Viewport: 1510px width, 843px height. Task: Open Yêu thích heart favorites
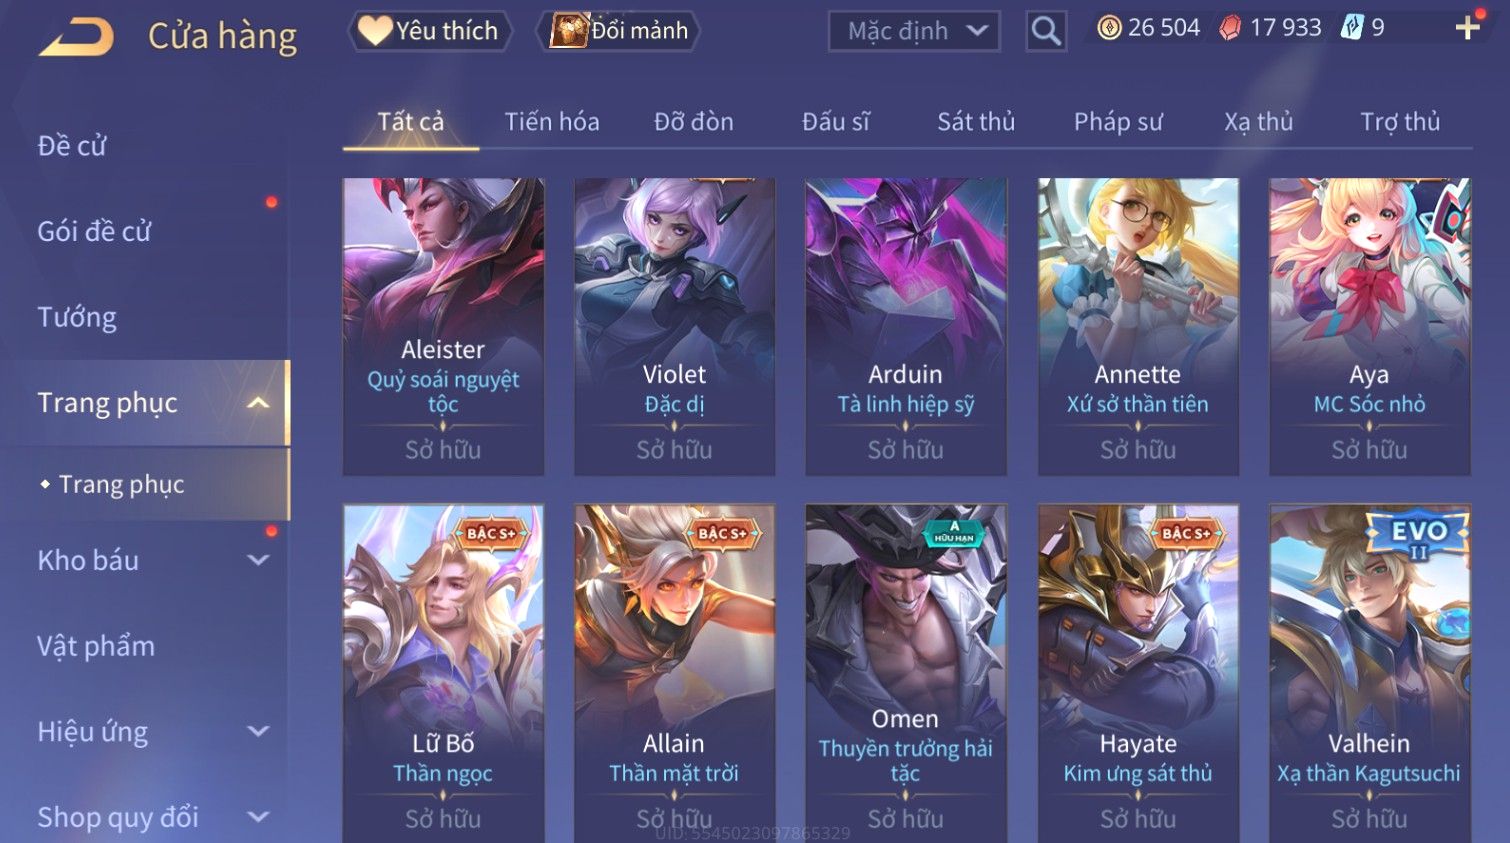(x=430, y=31)
